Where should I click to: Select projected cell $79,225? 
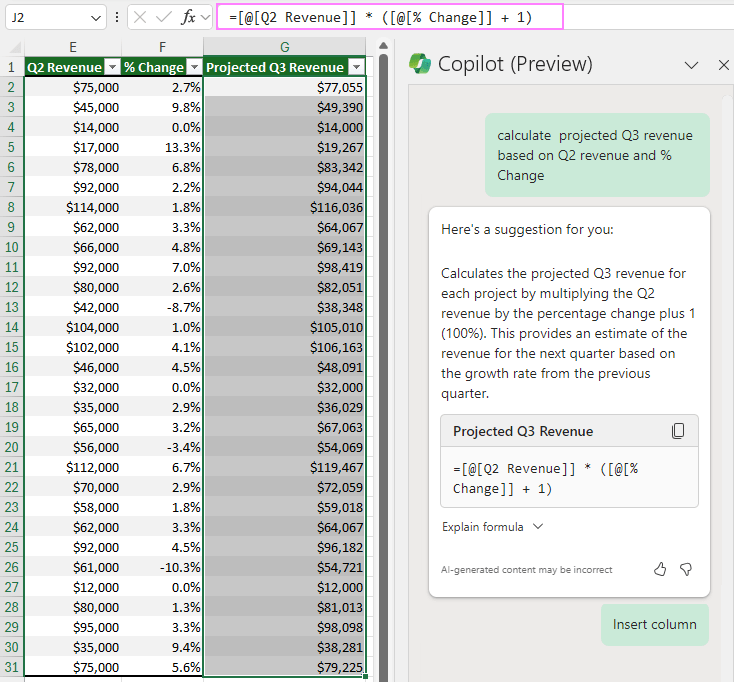coord(285,667)
